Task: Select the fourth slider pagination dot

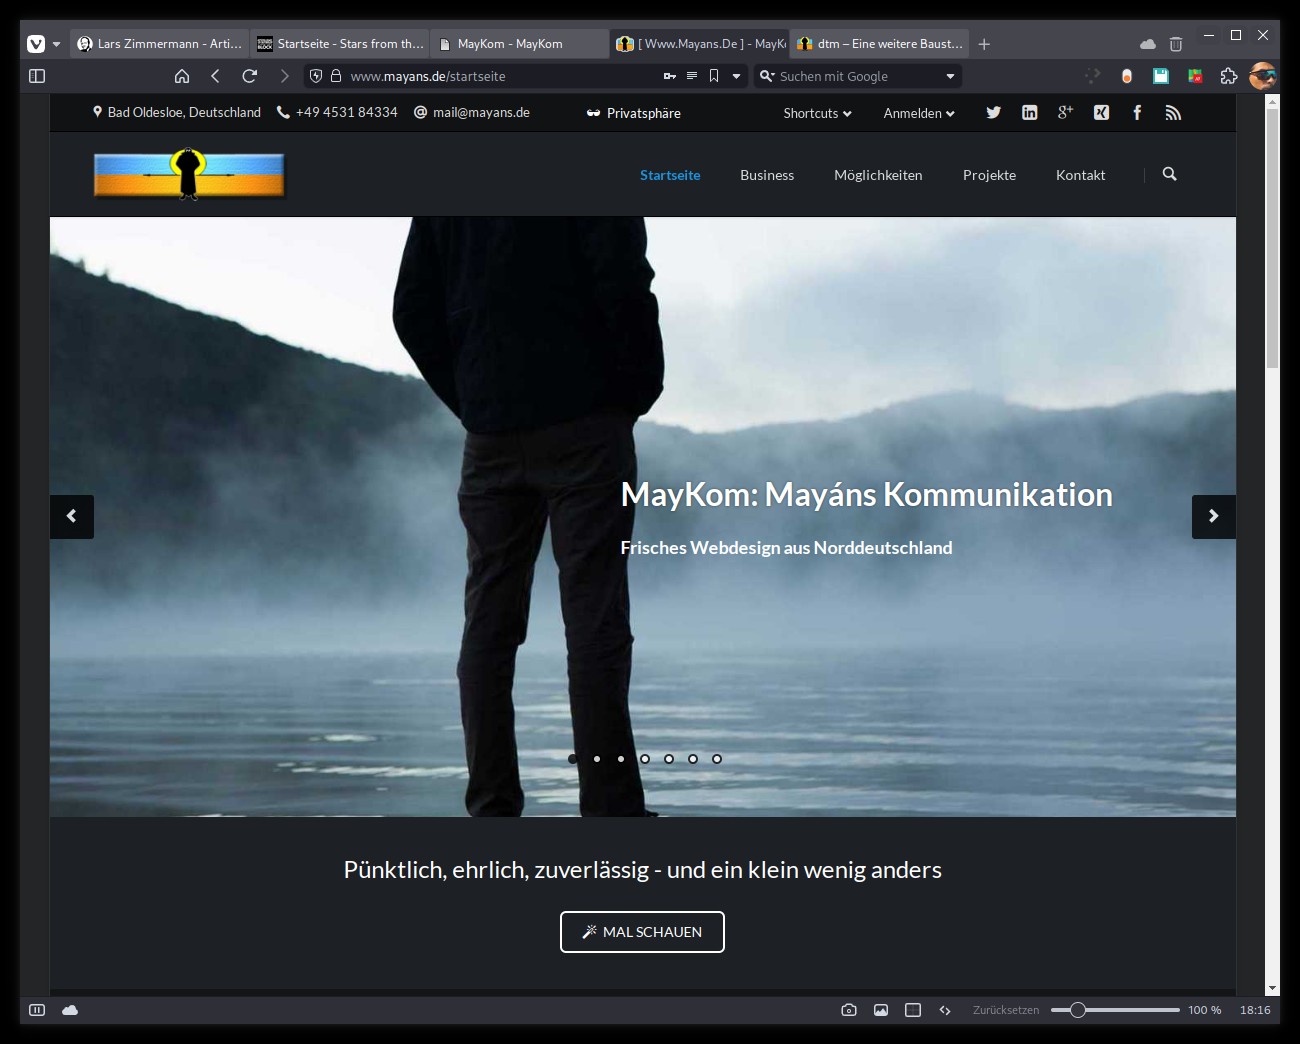Action: click(645, 759)
